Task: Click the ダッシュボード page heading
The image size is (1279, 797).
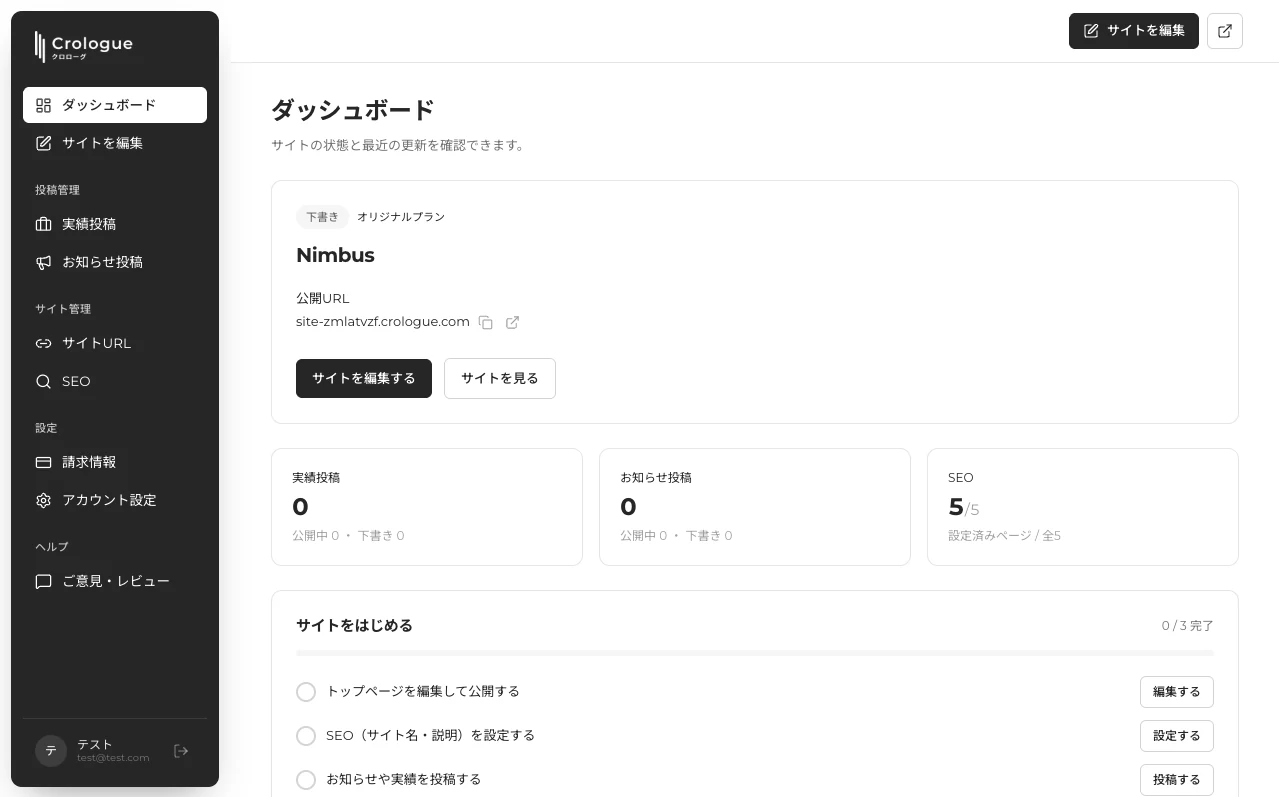Action: [x=353, y=110]
